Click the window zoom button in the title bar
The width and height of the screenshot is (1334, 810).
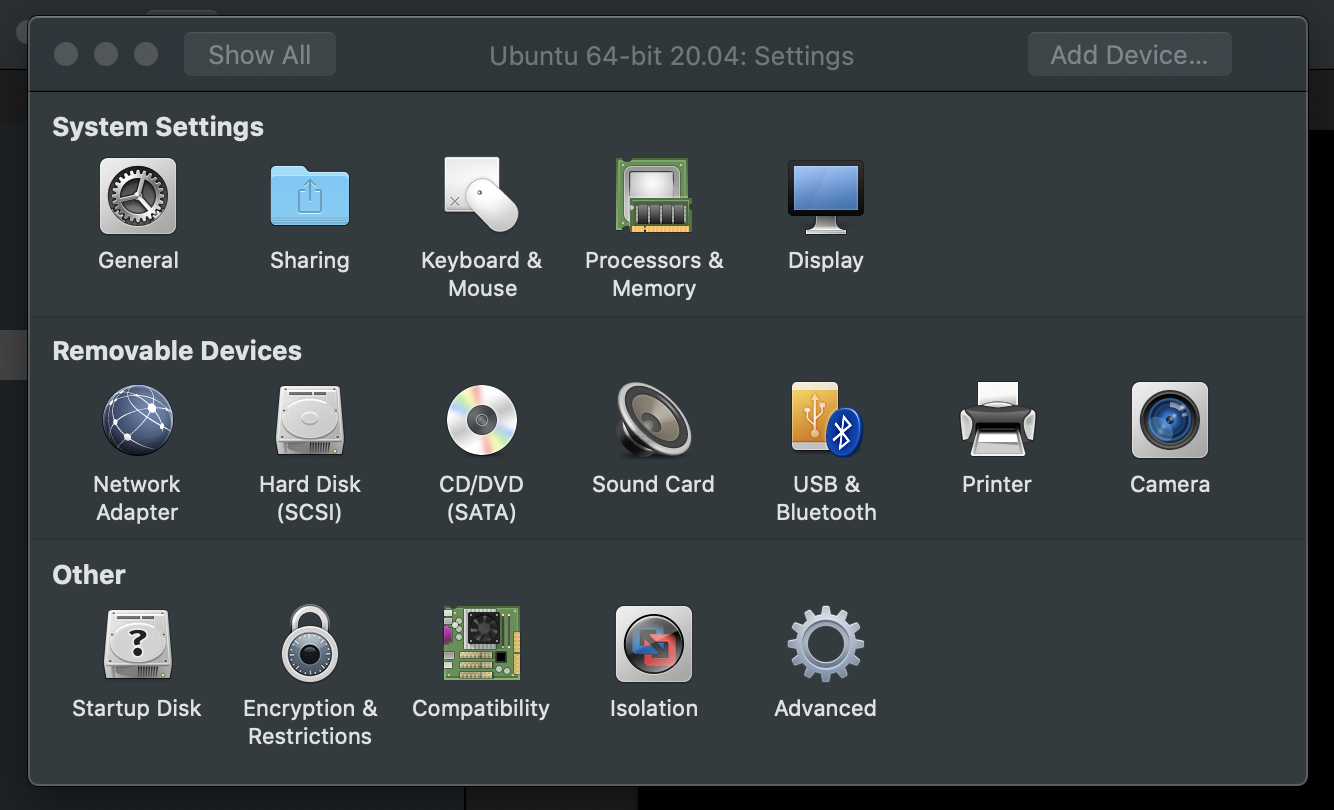click(146, 54)
